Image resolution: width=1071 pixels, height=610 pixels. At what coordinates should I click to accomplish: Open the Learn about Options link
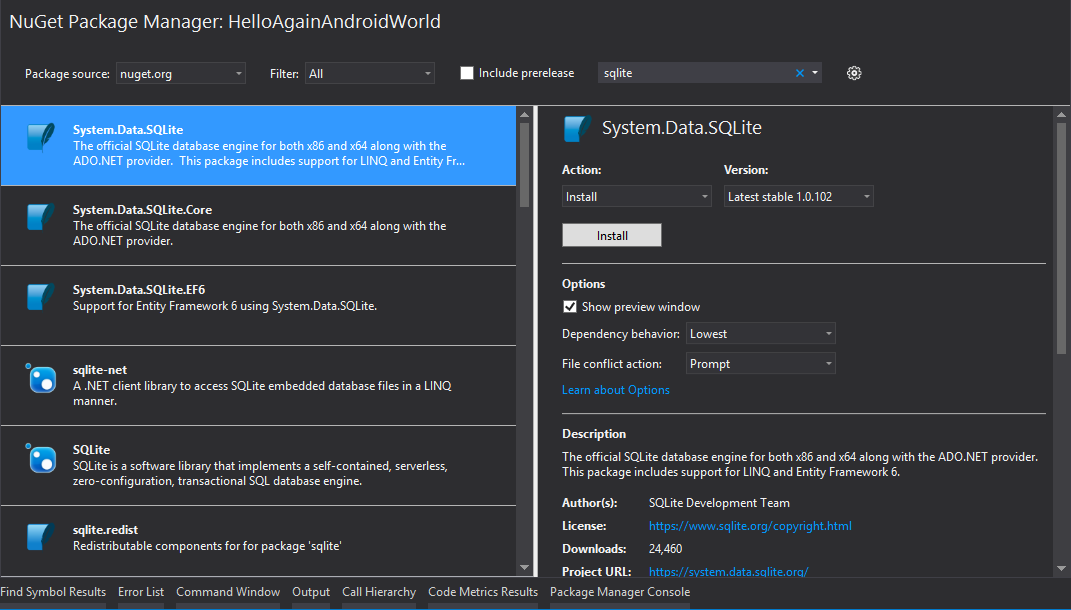point(616,390)
